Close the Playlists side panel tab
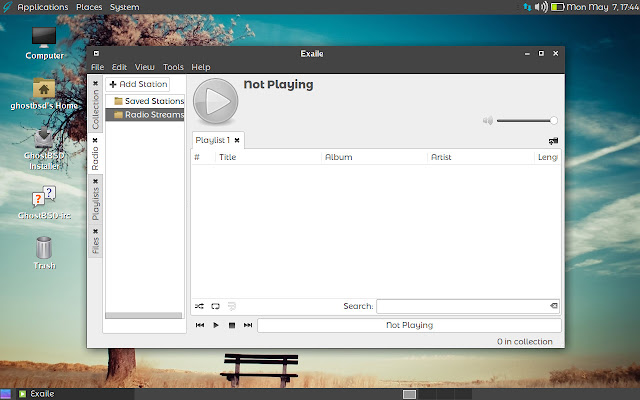 click(x=96, y=182)
